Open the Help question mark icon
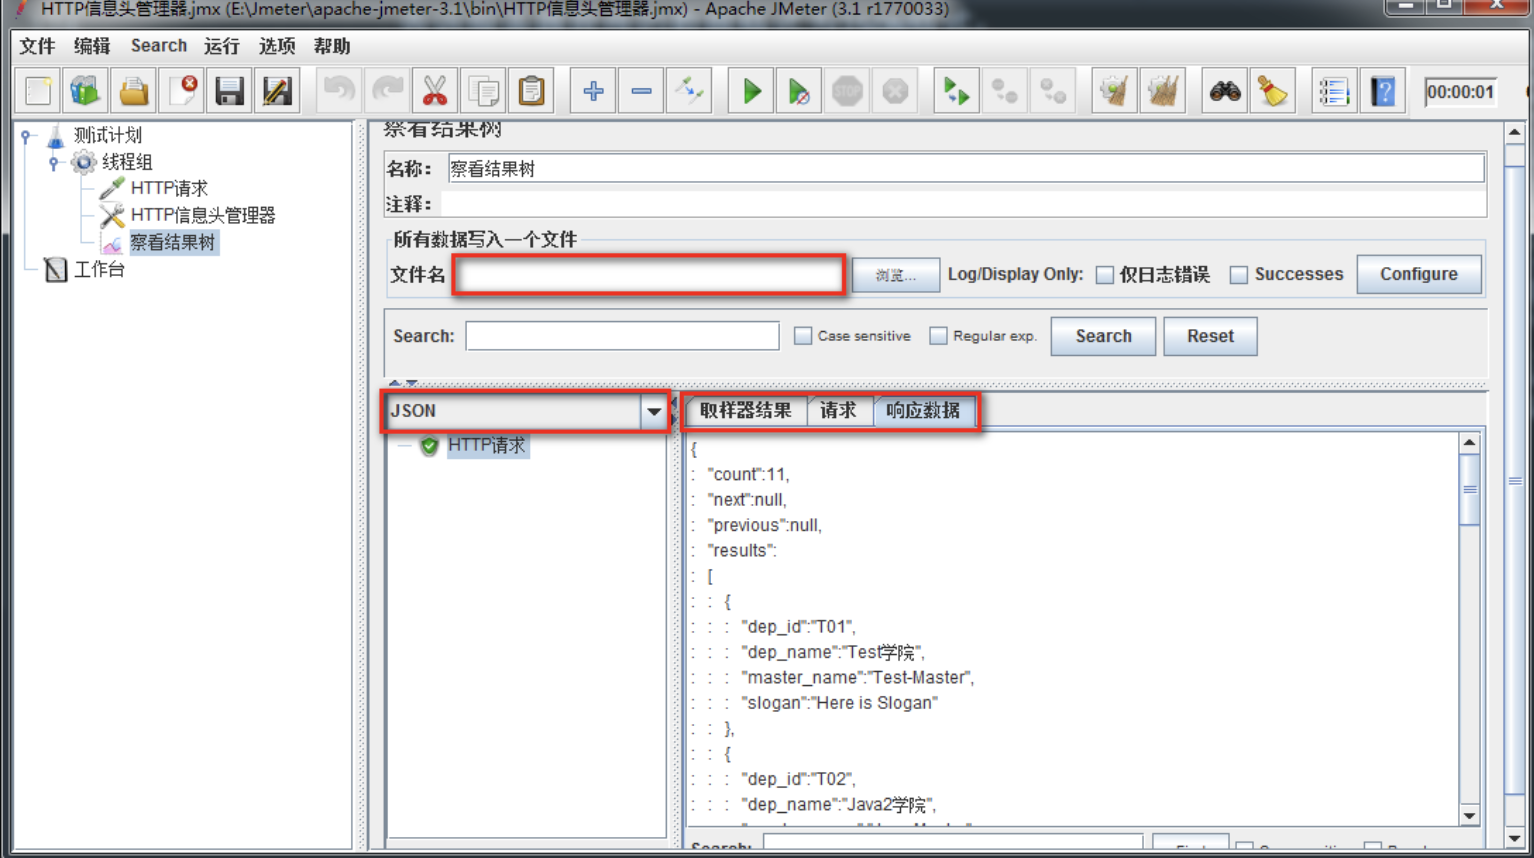The width and height of the screenshot is (1534, 858). [x=1383, y=92]
